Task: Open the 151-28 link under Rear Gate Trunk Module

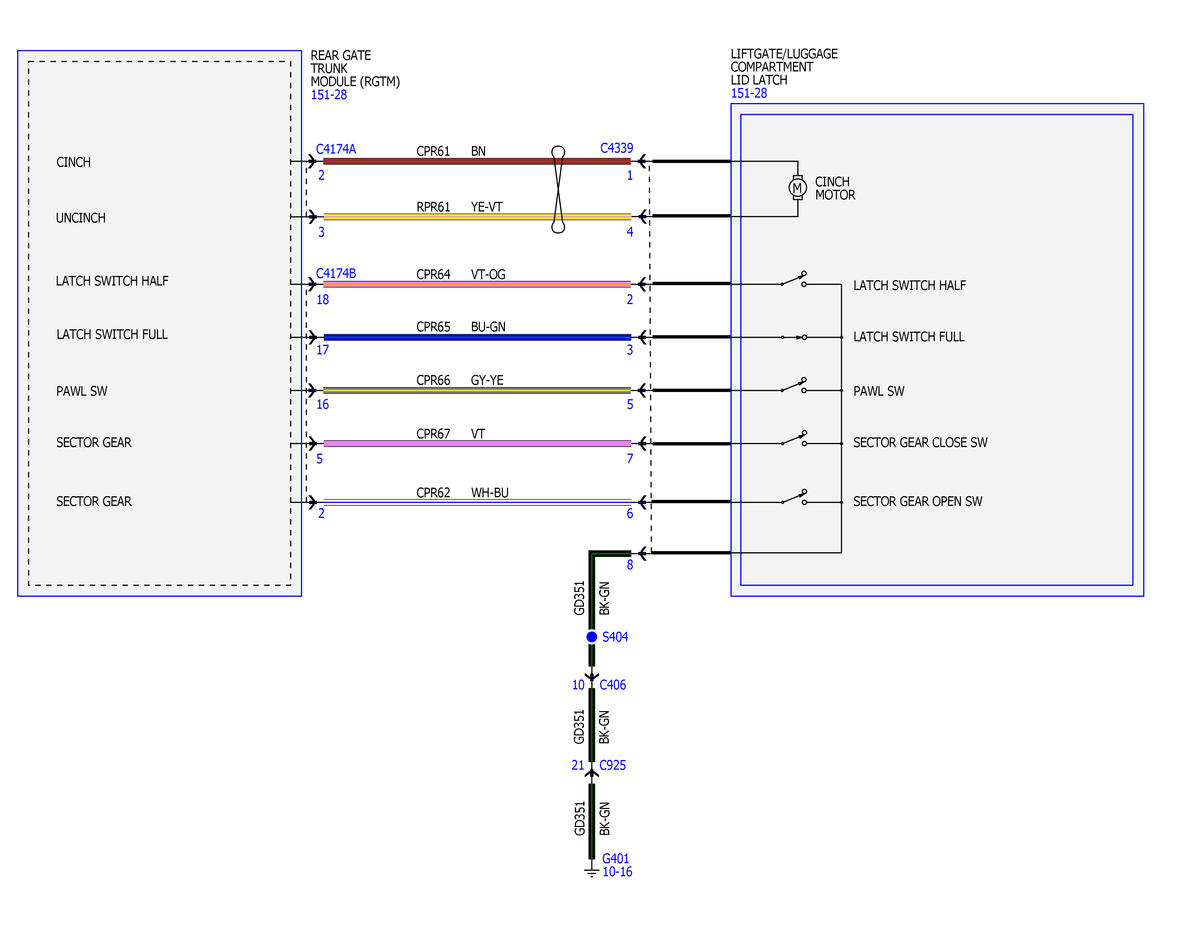Action: 329,95
